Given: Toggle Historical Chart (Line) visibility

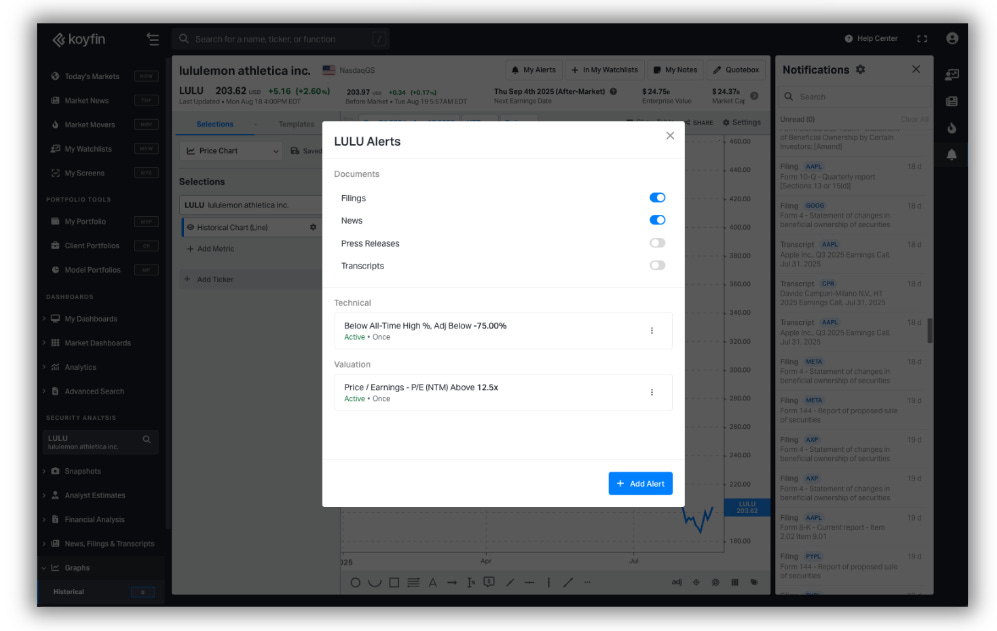Looking at the screenshot, I should point(190,227).
